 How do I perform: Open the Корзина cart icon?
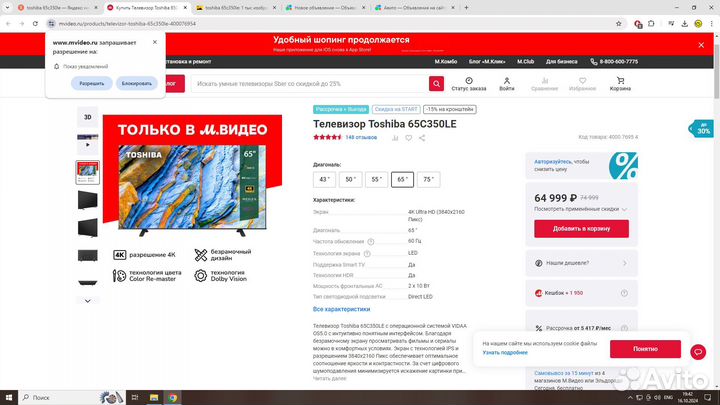coord(620,84)
